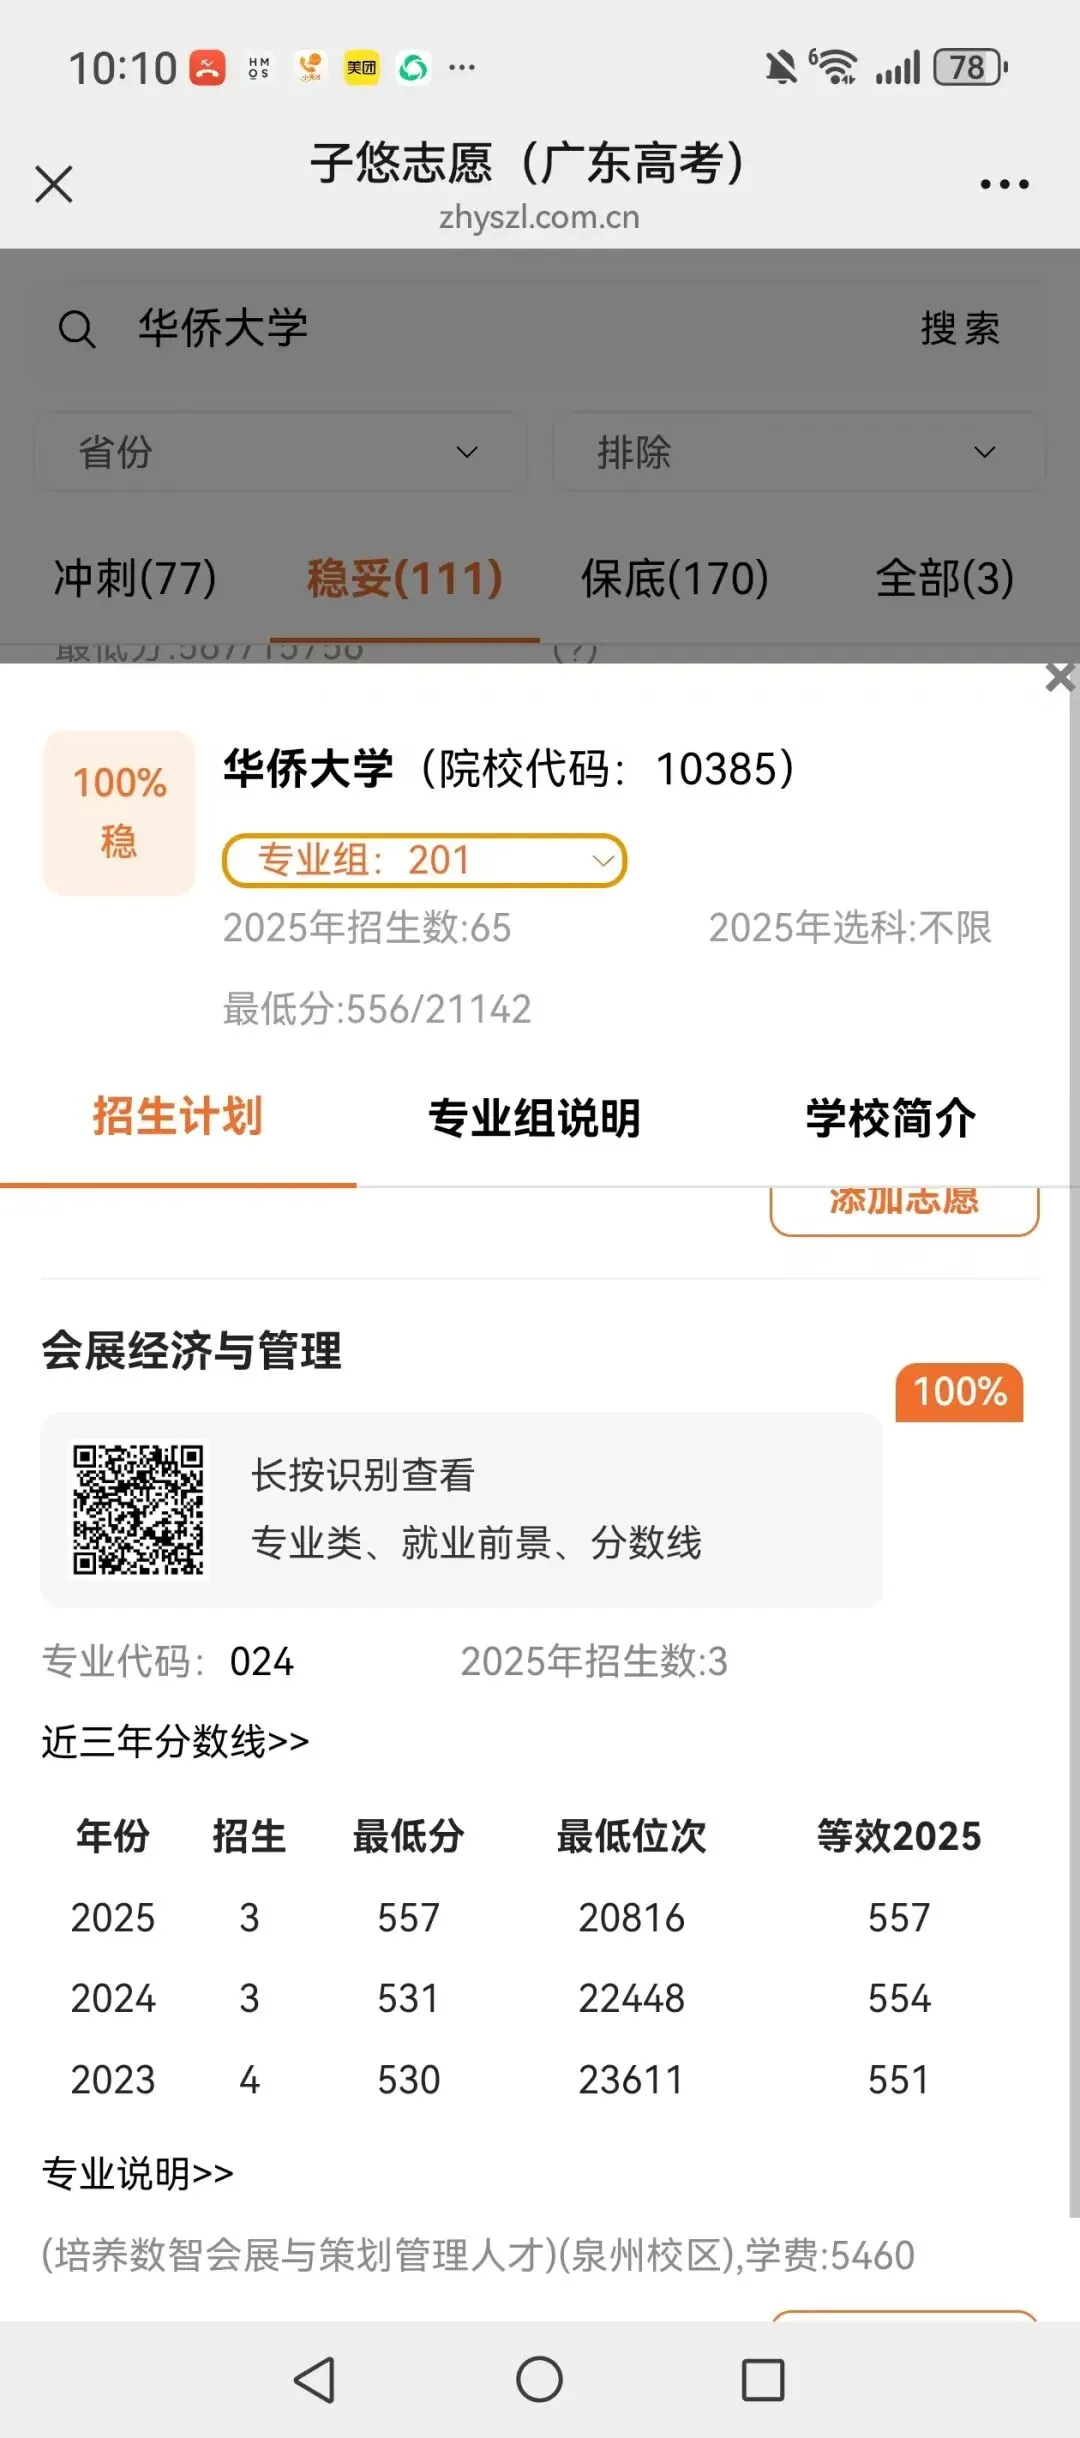1080x2438 pixels.
Task: Open the 专业组说明 tab
Action: [x=534, y=1118]
